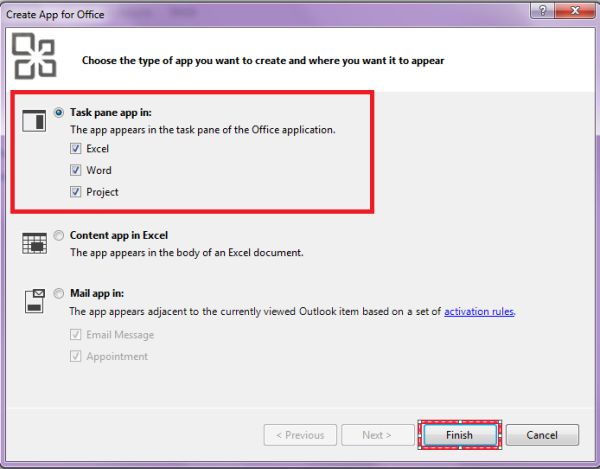Image resolution: width=600 pixels, height=469 pixels.
Task: Click the Next button
Action: click(378, 435)
